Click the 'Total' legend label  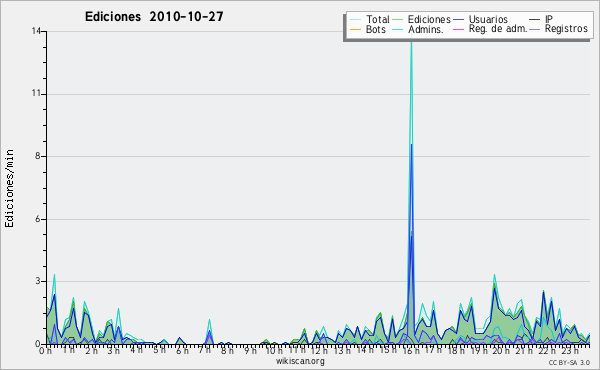tap(378, 20)
